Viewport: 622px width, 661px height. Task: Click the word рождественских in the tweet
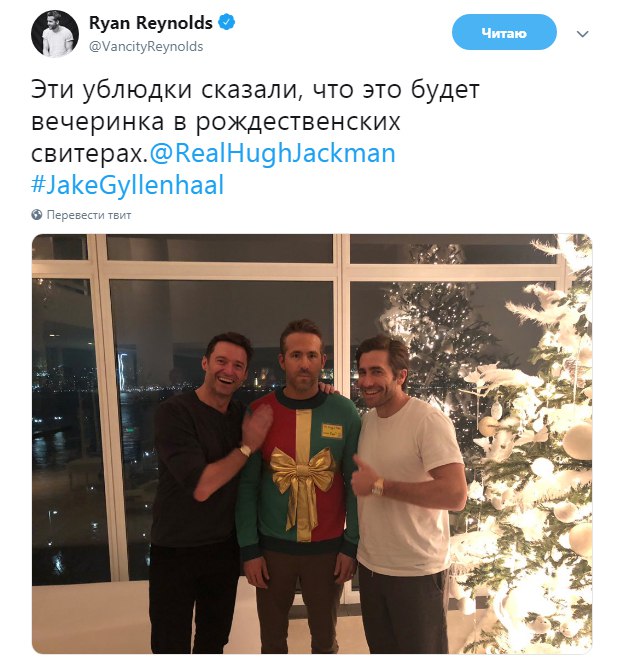(298, 122)
